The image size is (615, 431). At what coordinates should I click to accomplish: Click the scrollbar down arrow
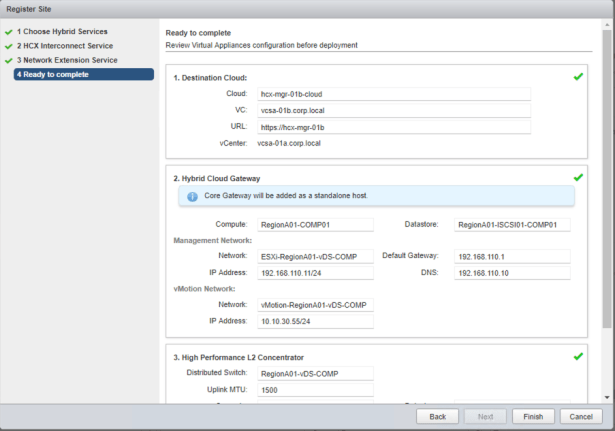tap(607, 397)
